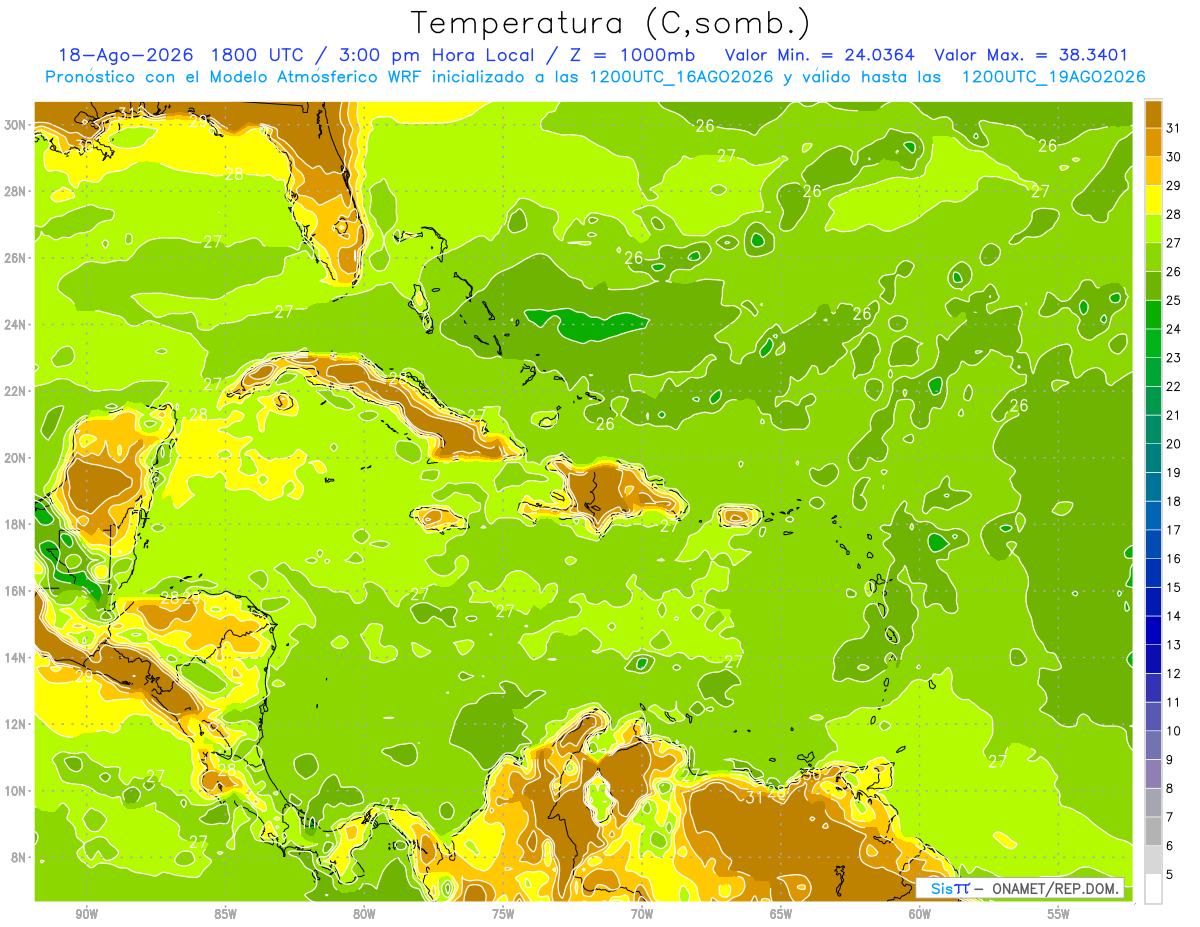Viewport: 1200px width, 927px height.
Task: Click the '30N' latitude axis label
Action: pos(16,125)
